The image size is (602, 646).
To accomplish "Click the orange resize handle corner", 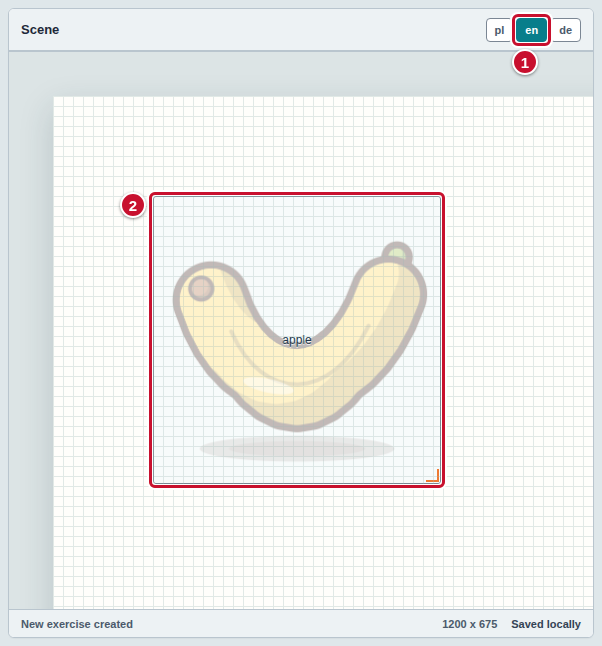I will point(433,476).
